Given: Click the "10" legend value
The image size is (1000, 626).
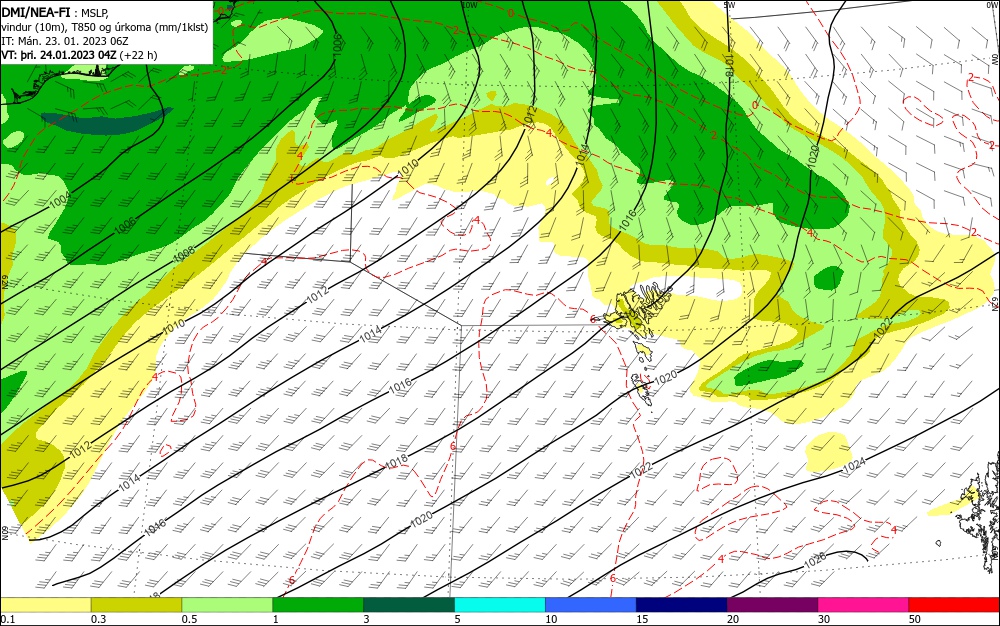Looking at the screenshot, I should [551, 619].
